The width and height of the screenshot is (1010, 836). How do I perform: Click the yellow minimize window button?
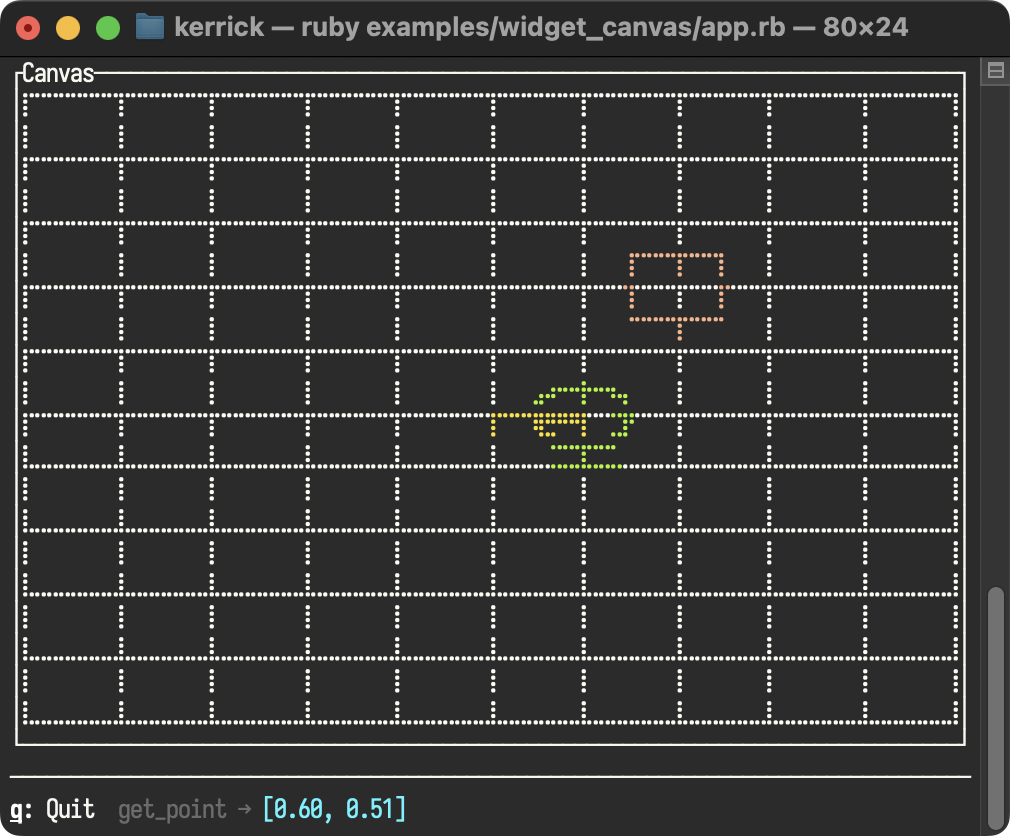coord(68,28)
